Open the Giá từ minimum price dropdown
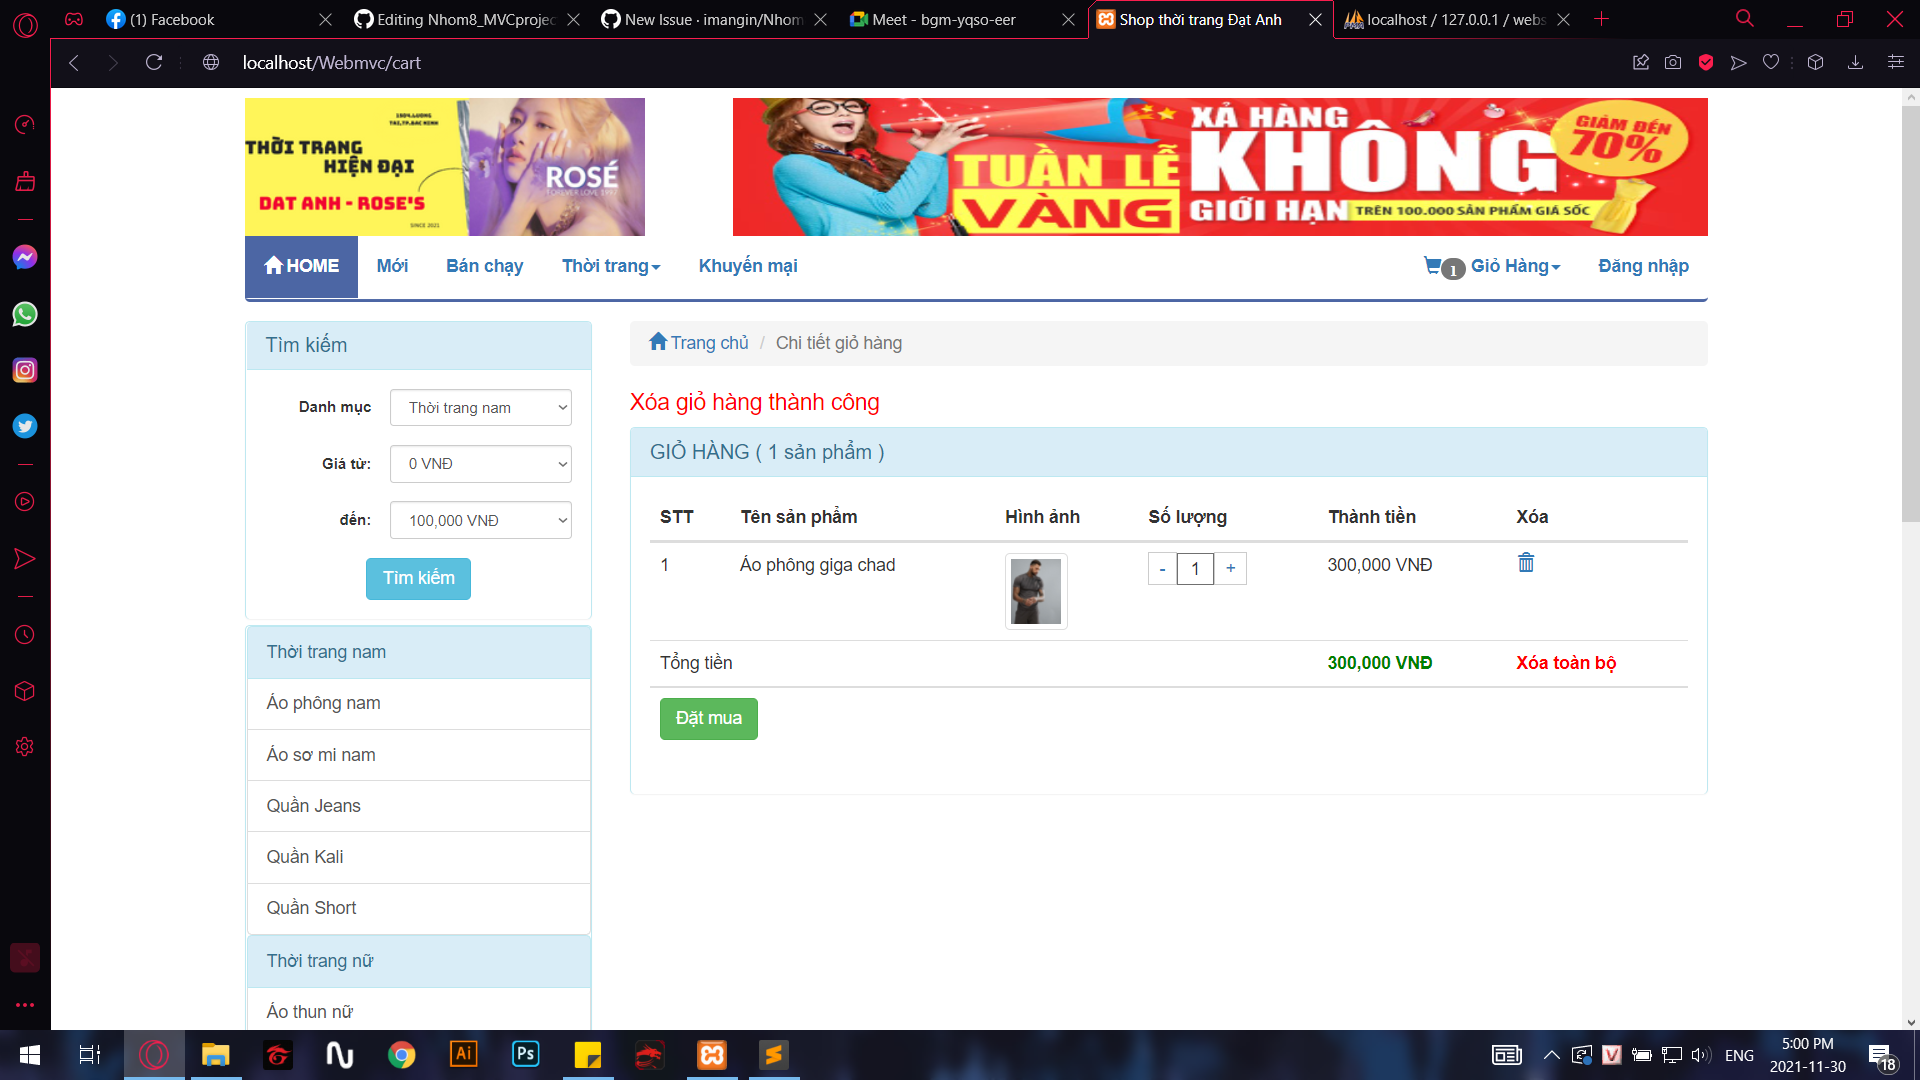This screenshot has height=1080, width=1920. tap(481, 464)
